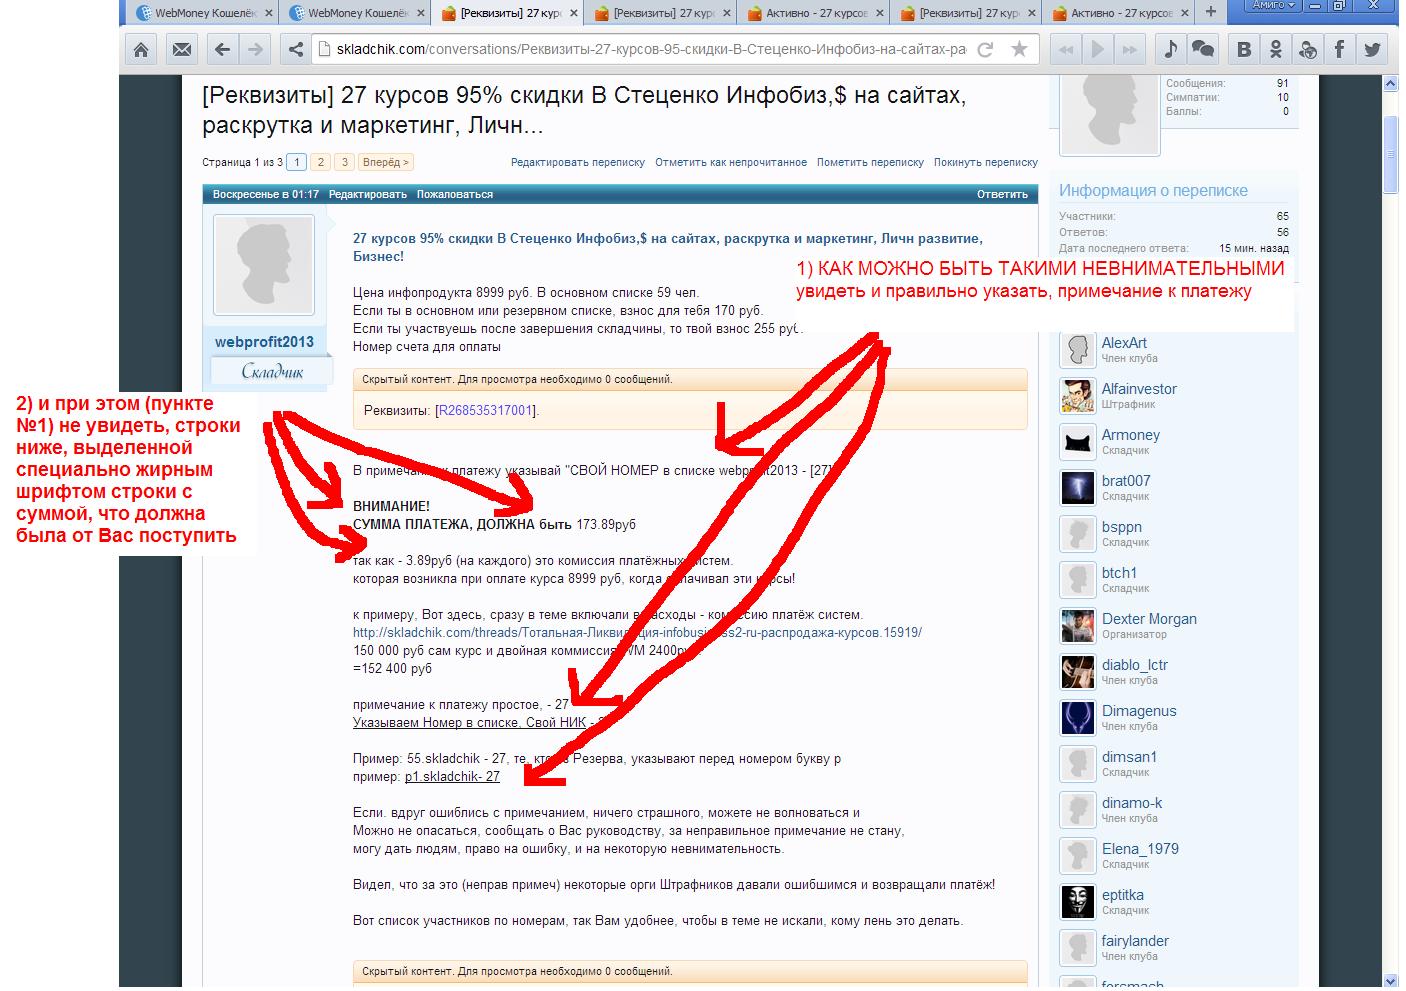The width and height of the screenshot is (1406, 991).
Task: Open AlexArt participant profile
Action: [1124, 343]
